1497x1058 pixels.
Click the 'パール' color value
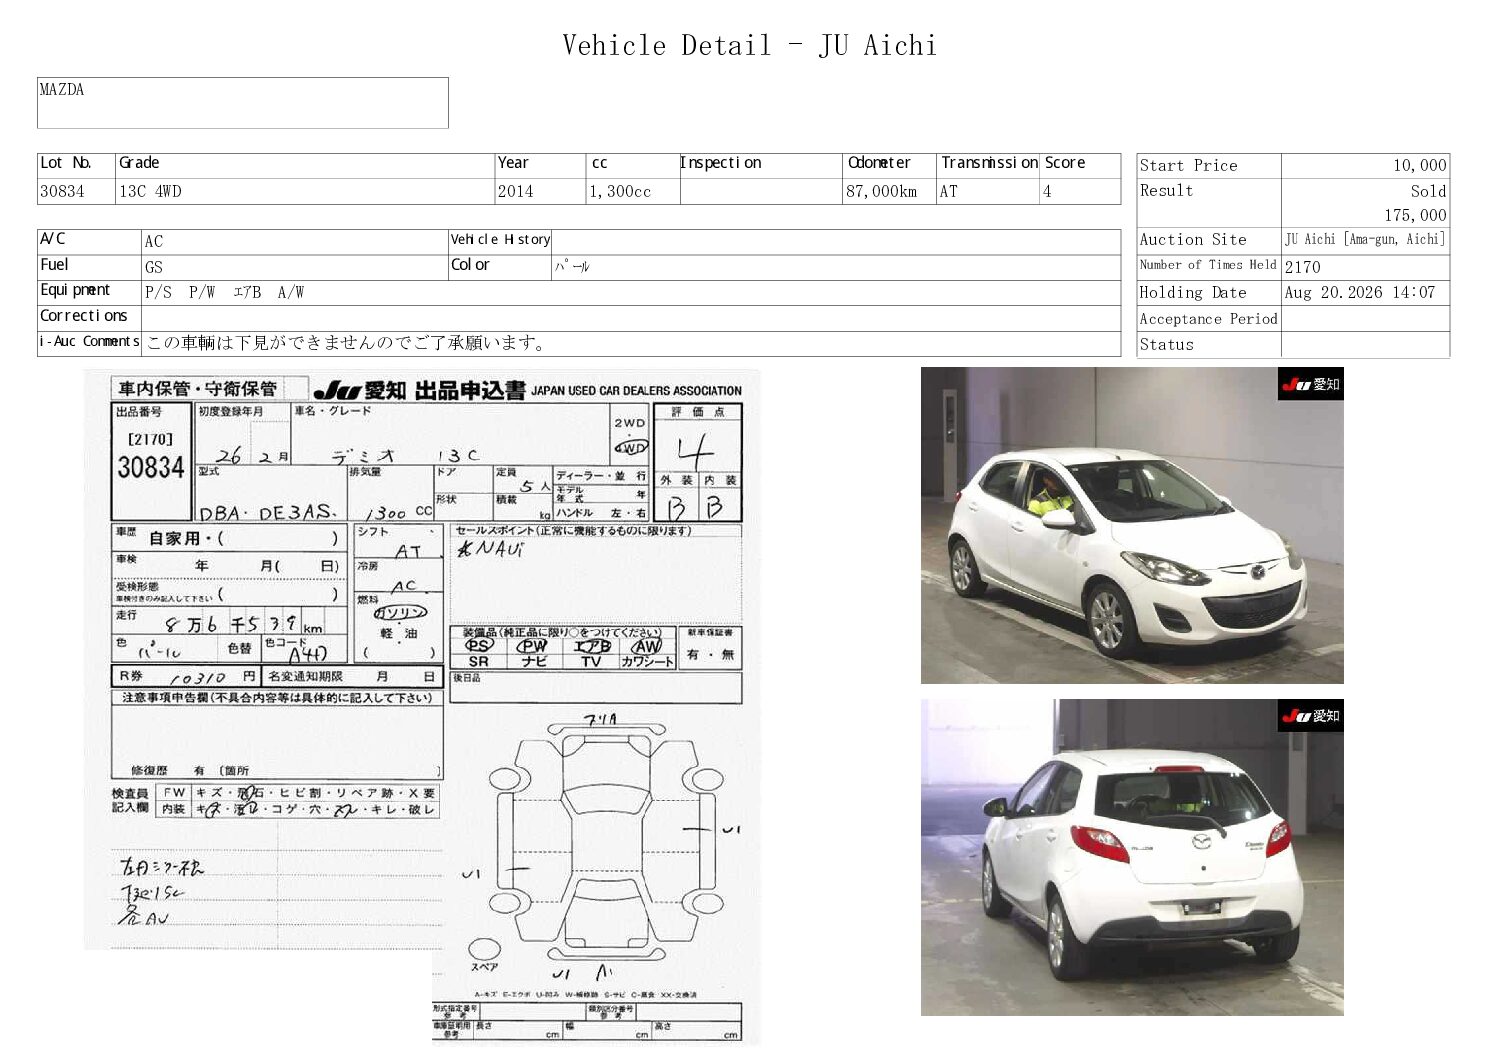click(572, 267)
